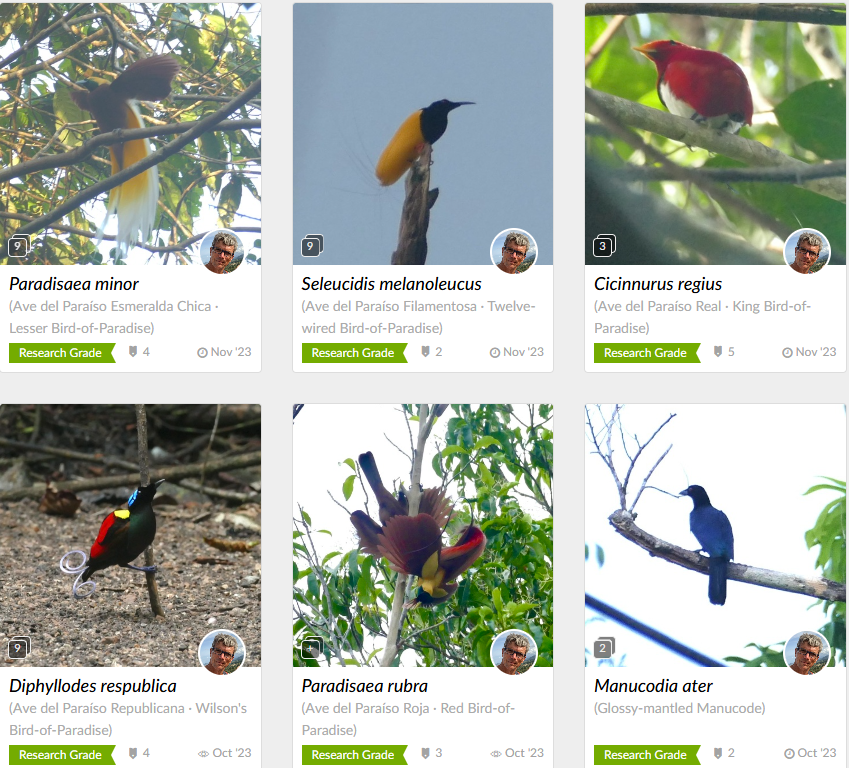The width and height of the screenshot is (849, 768).
Task: Click the photo stack icon on Seleucidis melanoleucus
Action: 312,245
